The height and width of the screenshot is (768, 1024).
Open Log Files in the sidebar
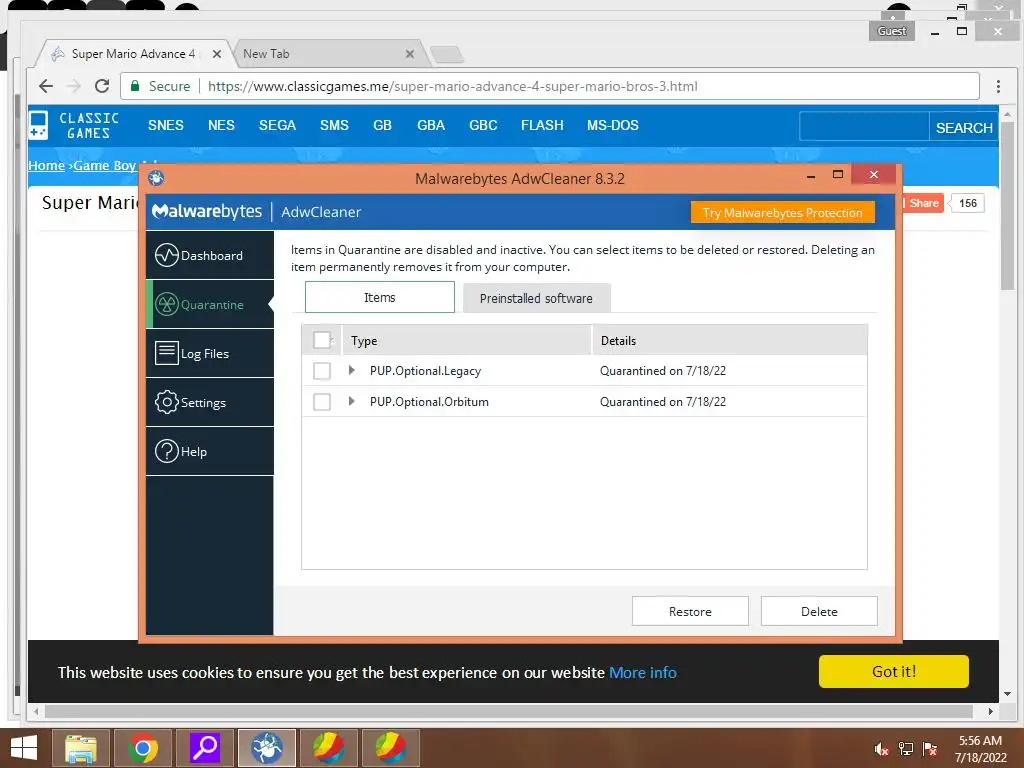click(x=210, y=353)
